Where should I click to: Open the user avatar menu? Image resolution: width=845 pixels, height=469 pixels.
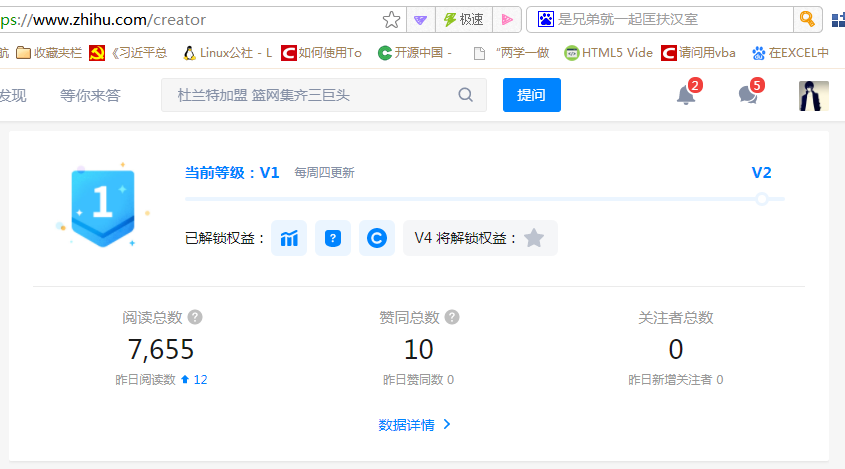pos(813,96)
